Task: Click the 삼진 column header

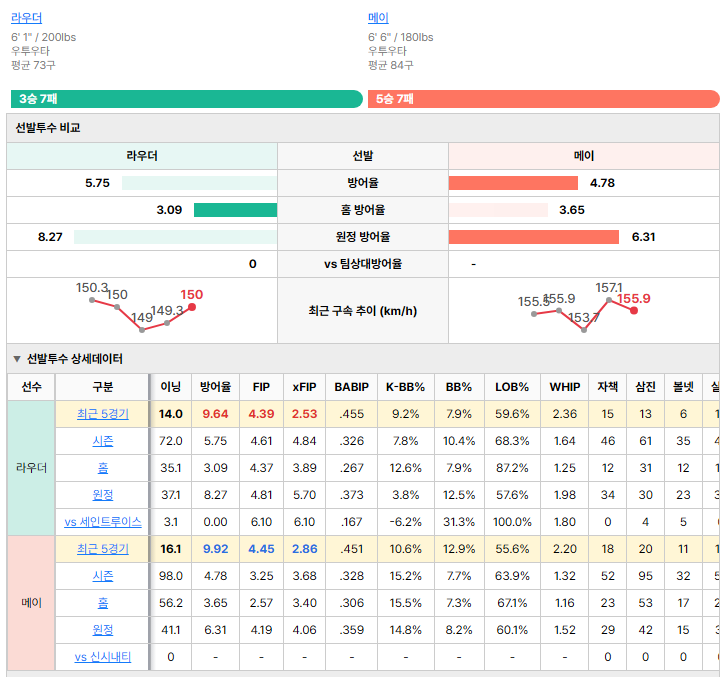Action: click(645, 387)
